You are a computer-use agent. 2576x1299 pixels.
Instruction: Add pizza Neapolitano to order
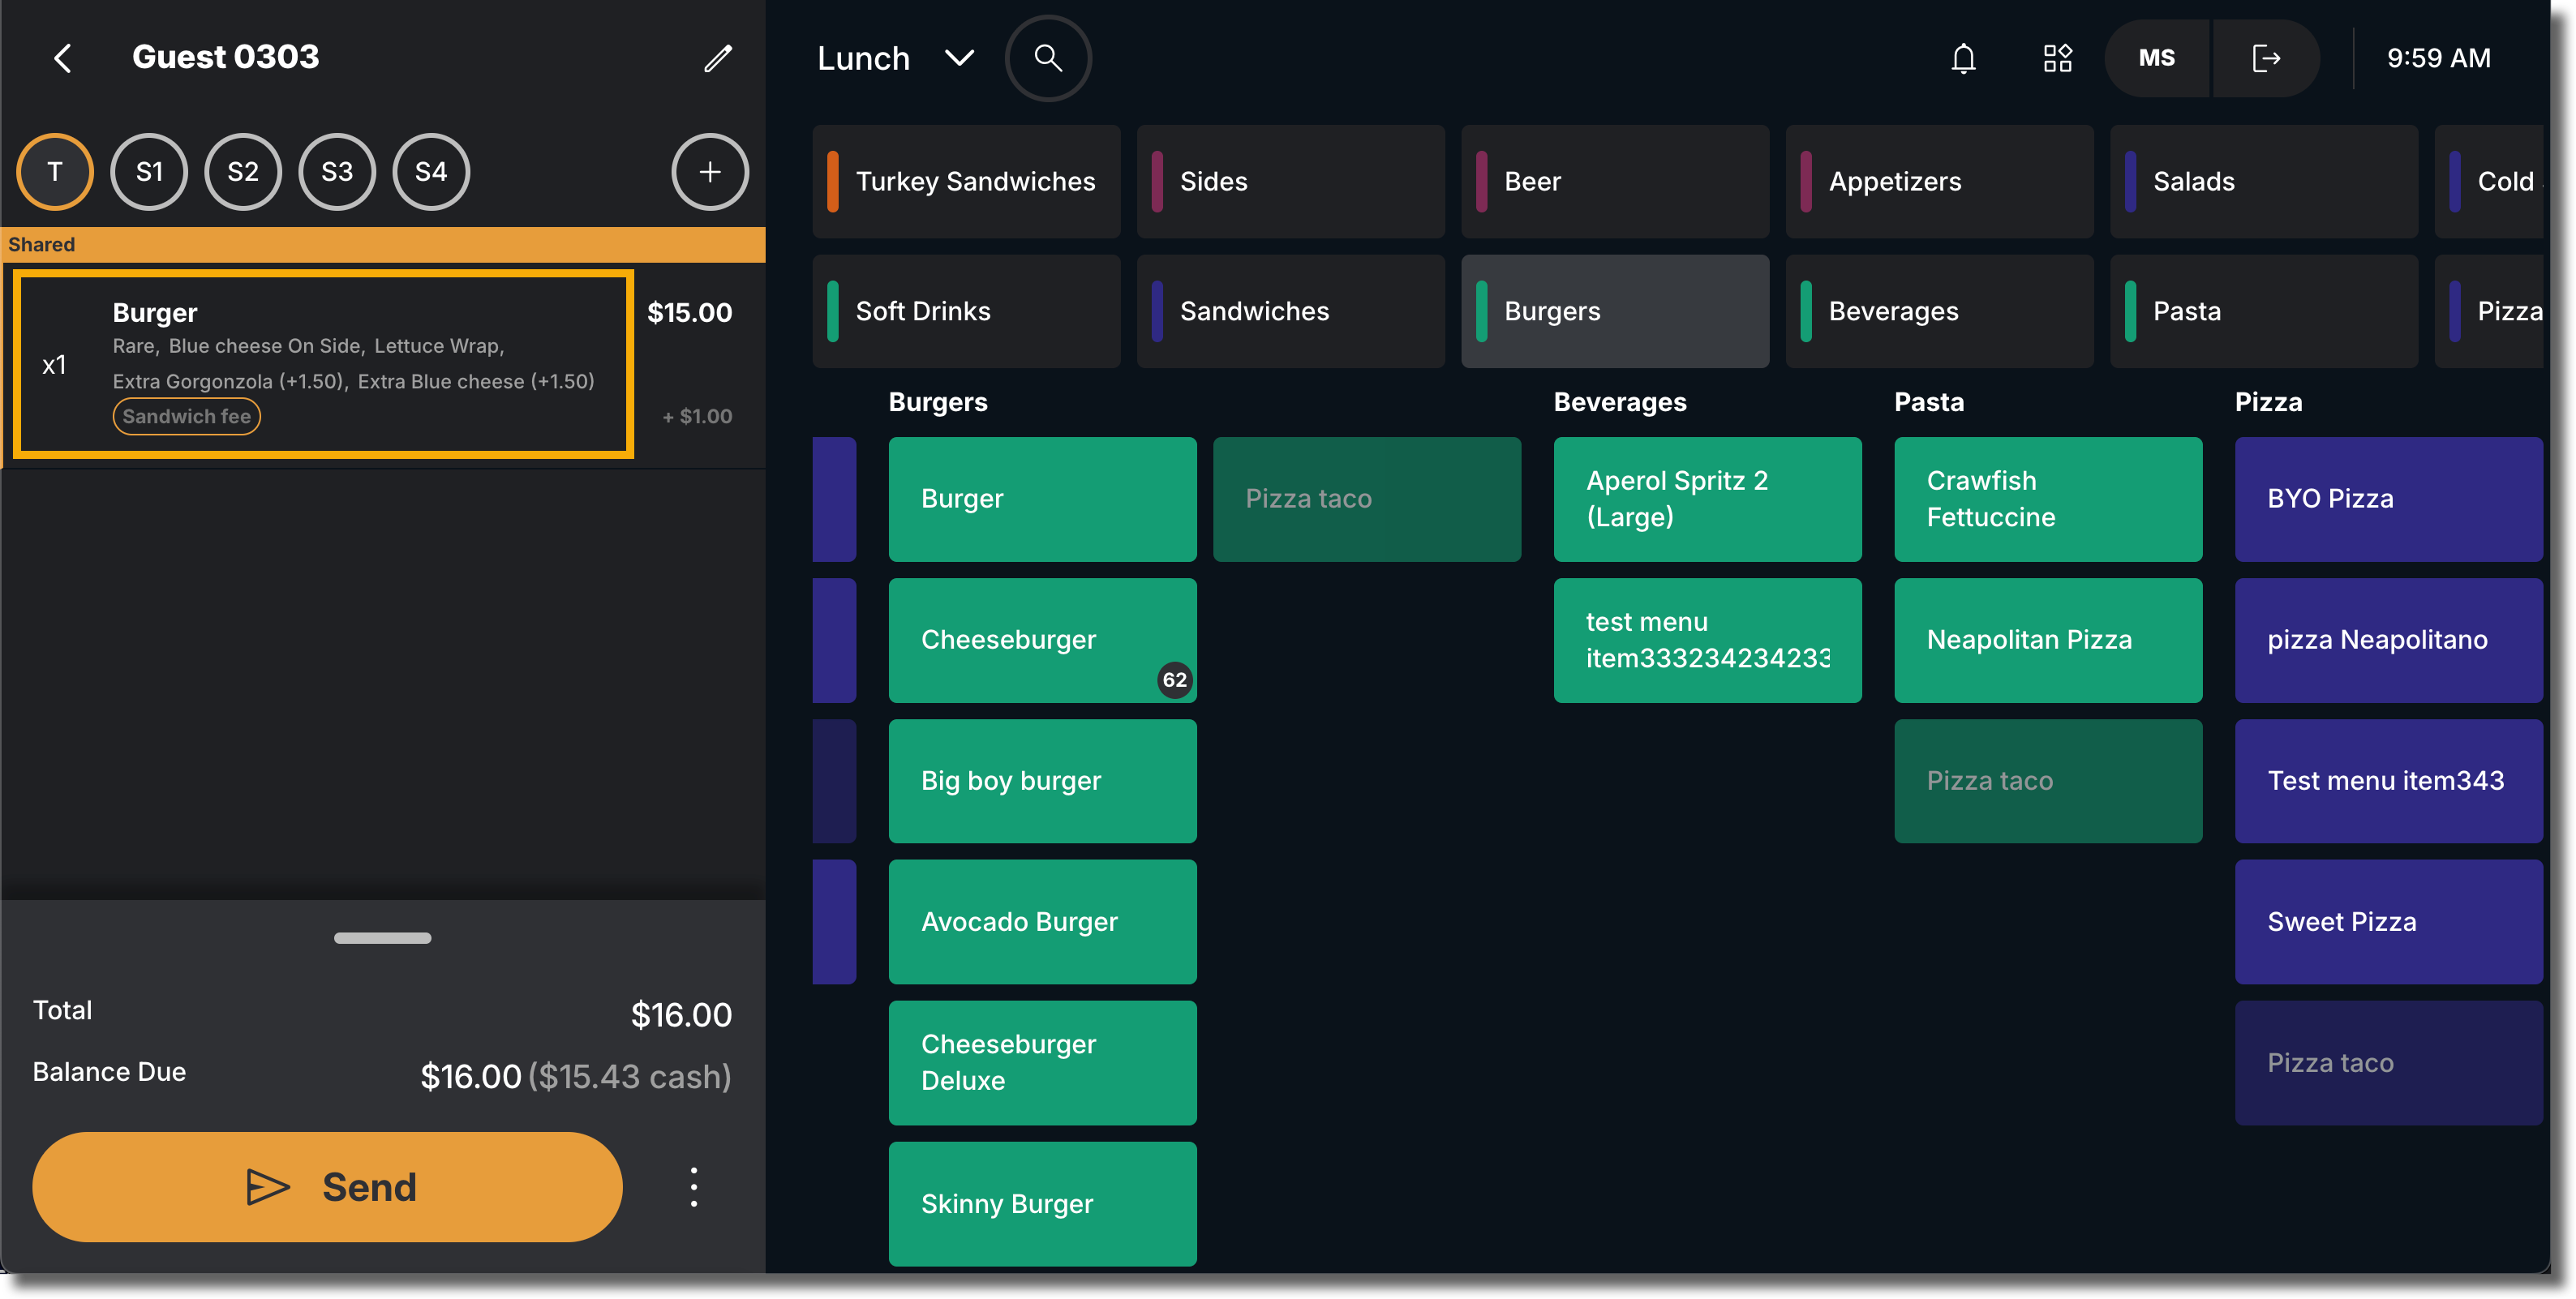tap(2389, 640)
